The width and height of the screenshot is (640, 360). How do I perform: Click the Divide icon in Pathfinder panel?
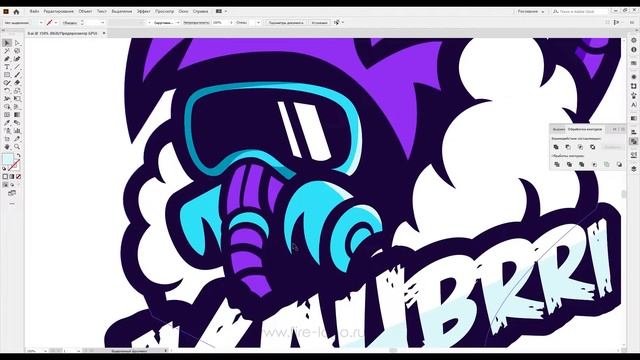click(x=557, y=164)
